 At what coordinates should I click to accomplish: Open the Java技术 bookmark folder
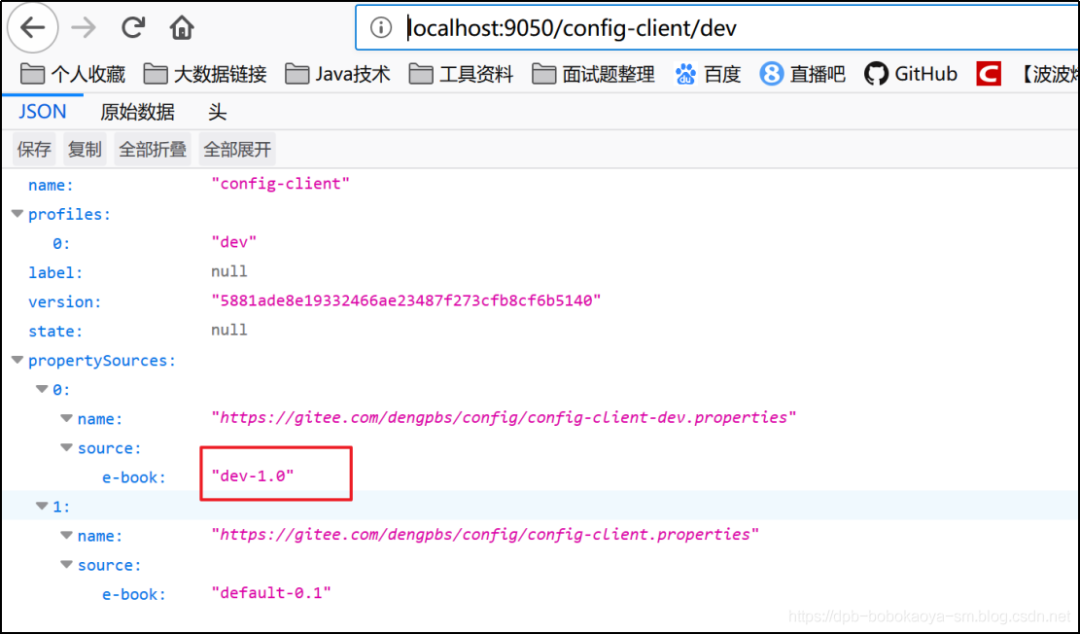point(338,74)
